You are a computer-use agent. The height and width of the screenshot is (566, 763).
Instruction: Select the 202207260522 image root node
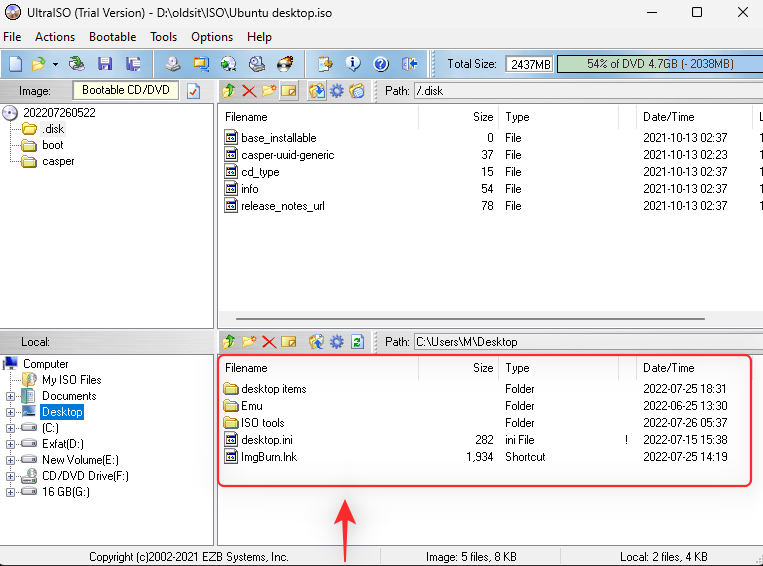pos(59,113)
